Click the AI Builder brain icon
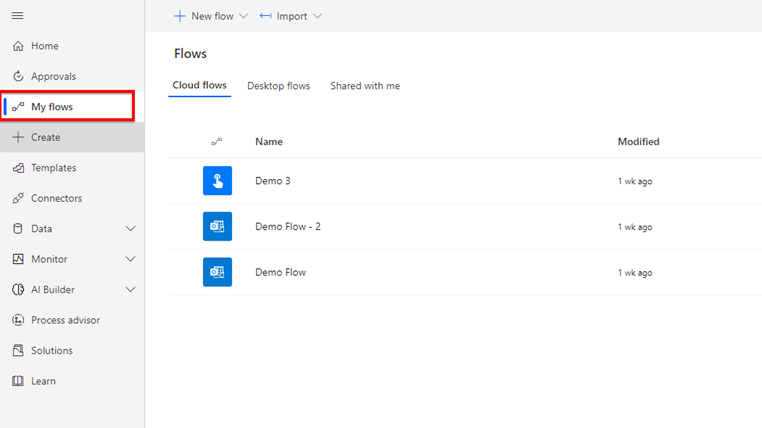The height and width of the screenshot is (428, 762). 18,290
